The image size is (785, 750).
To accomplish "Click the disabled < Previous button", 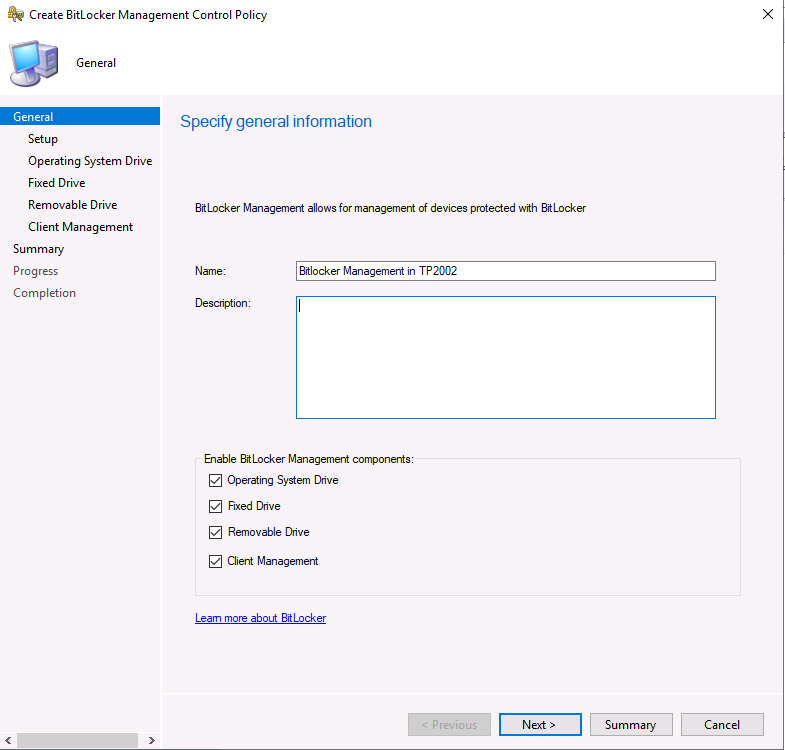I will 449,724.
